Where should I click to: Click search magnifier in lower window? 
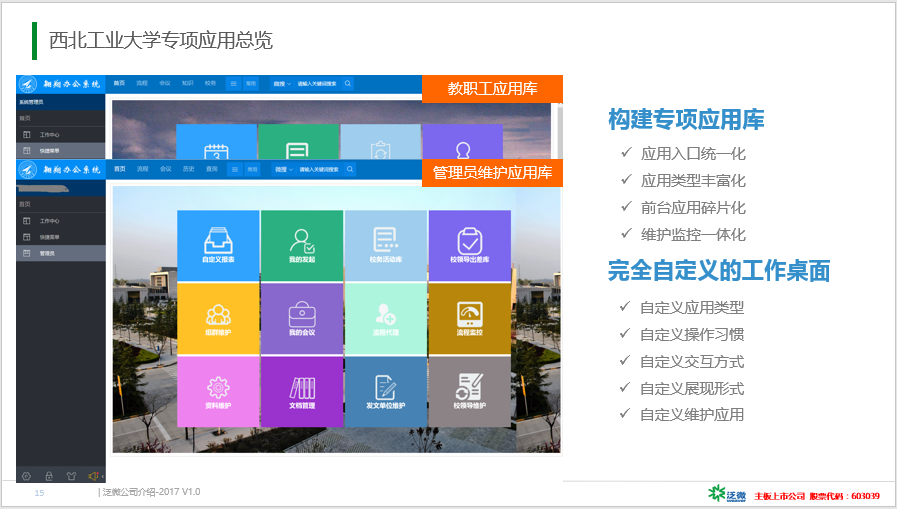350,169
